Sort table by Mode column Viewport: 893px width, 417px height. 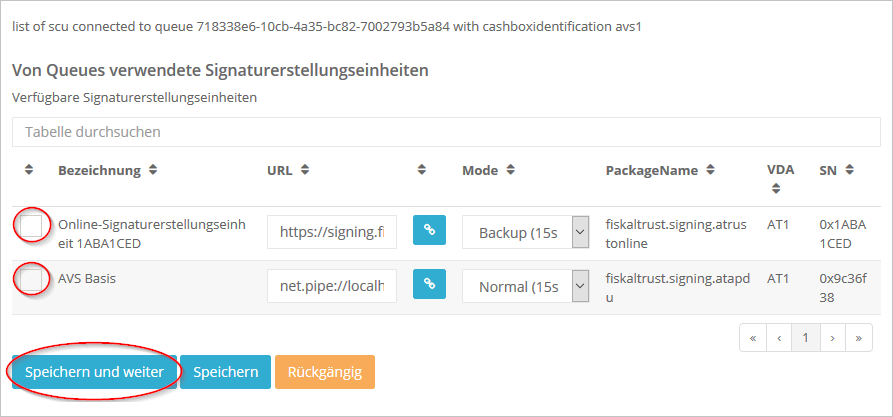pyautogui.click(x=510, y=171)
